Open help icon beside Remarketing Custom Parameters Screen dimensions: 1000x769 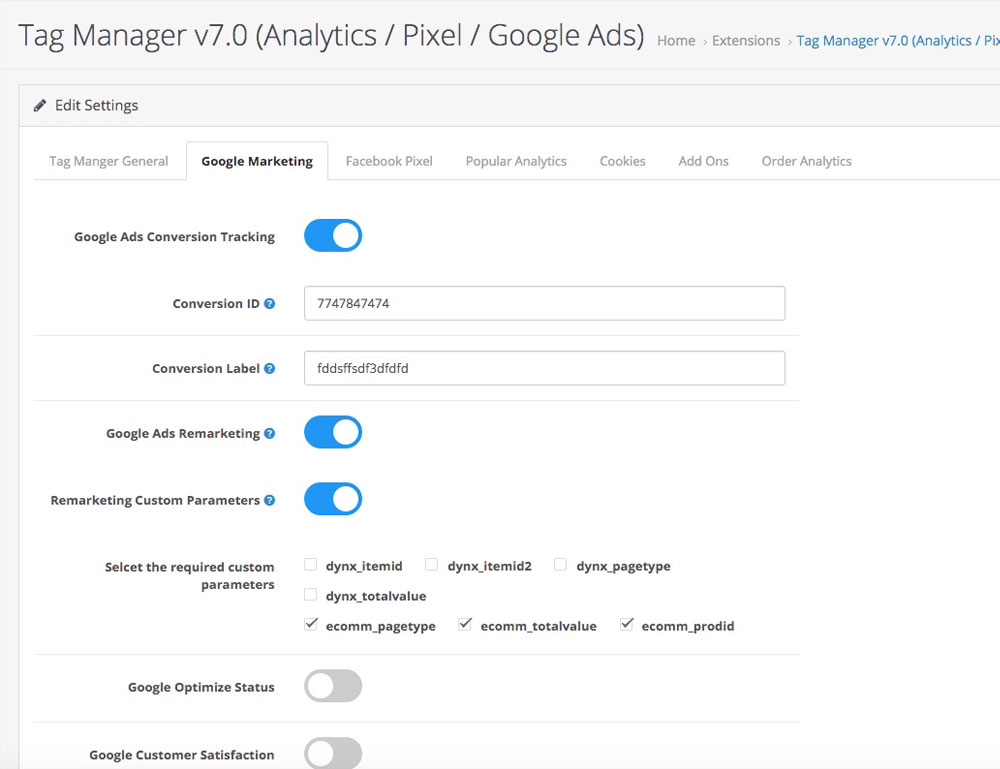(270, 501)
